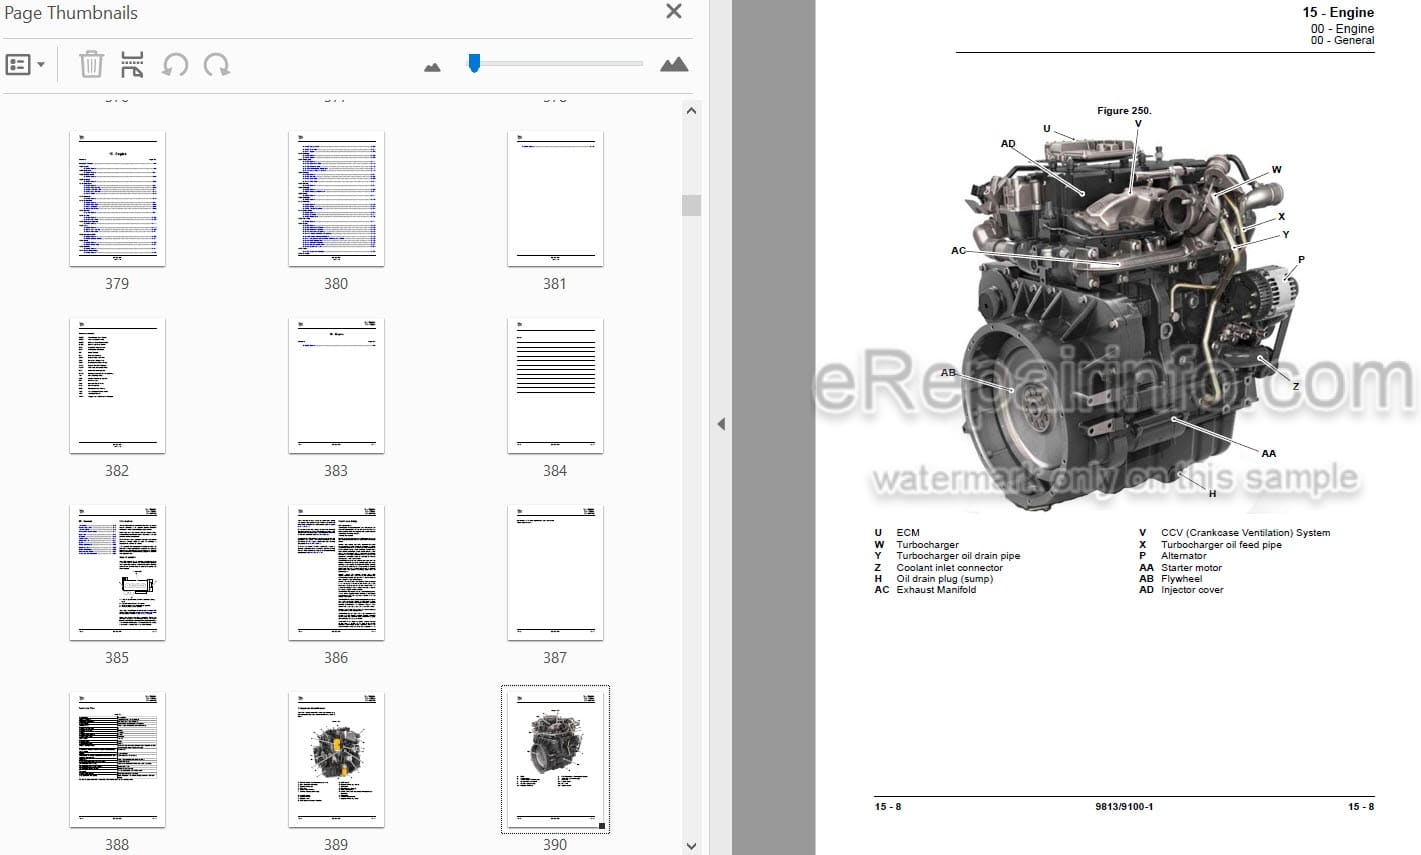The image size is (1421, 855).
Task: Click the 'Turbocharger oil drain pipe' legend entry
Action: click(x=958, y=556)
